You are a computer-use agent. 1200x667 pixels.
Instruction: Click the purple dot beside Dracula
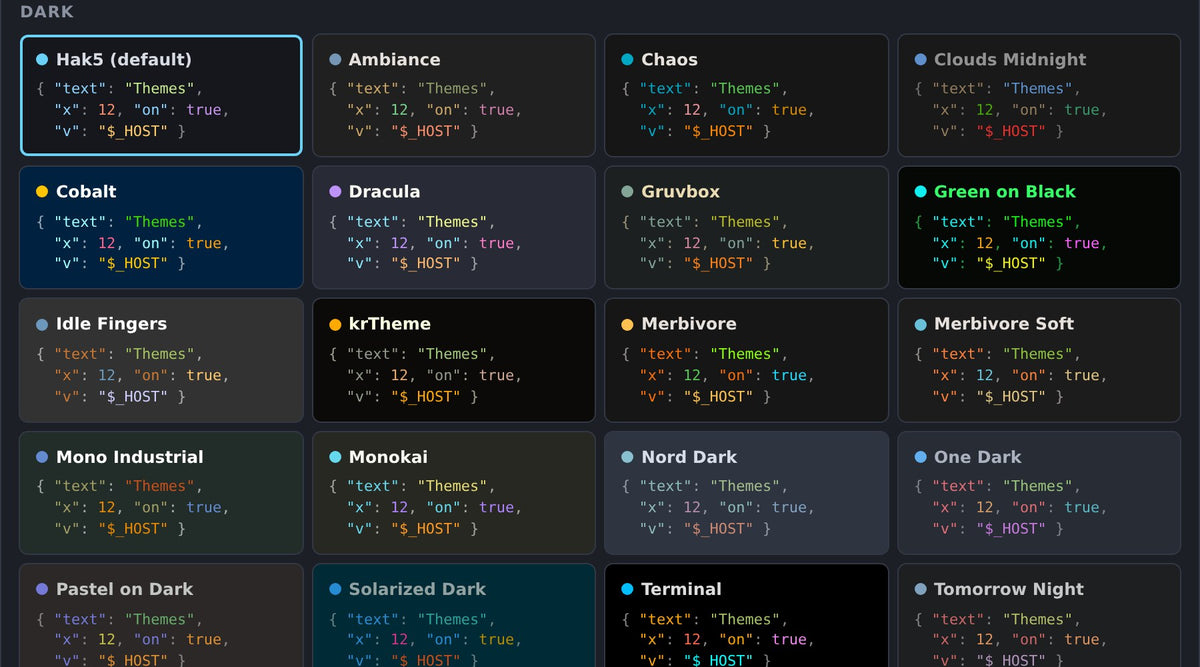pos(335,192)
